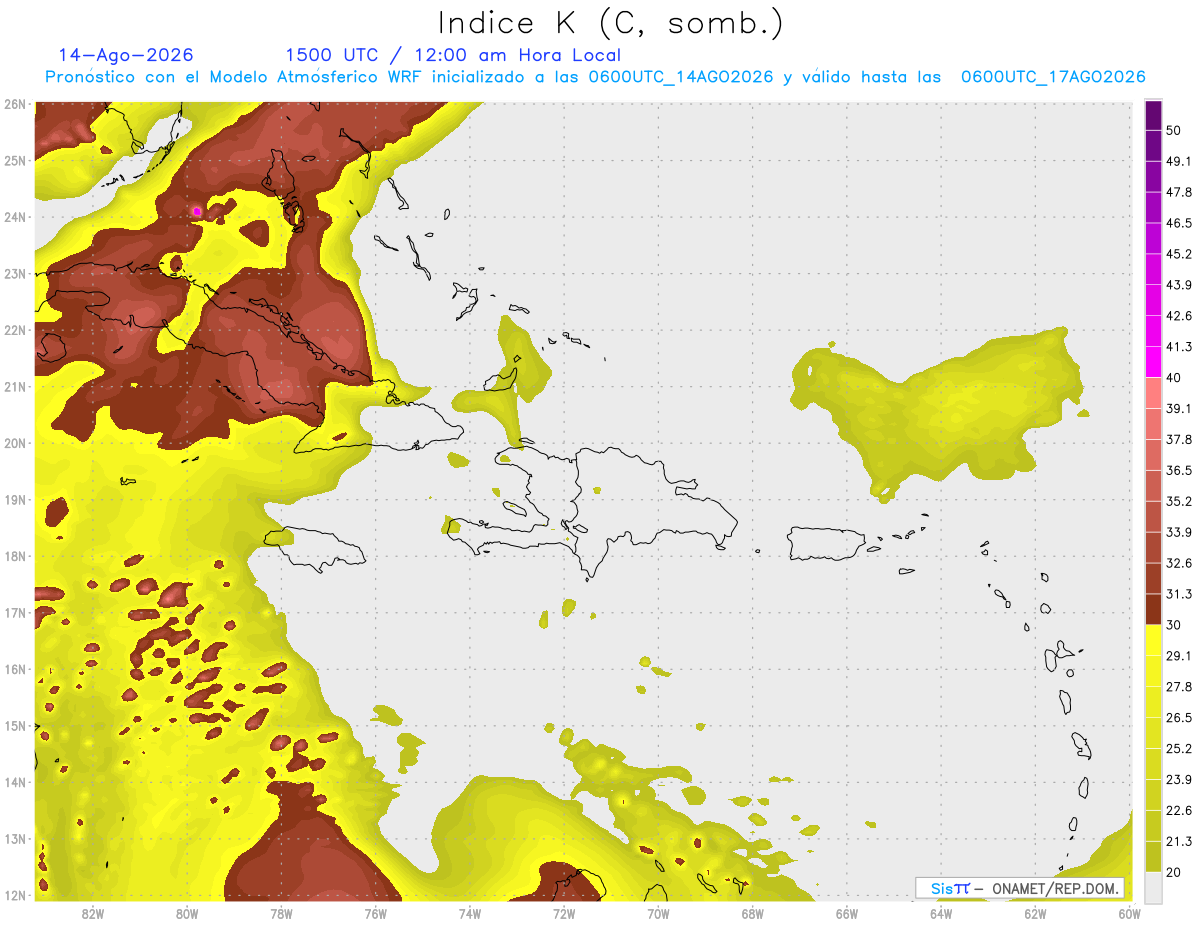The width and height of the screenshot is (1200, 927).
Task: Click the longitude label "60W"
Action: pos(1129,914)
